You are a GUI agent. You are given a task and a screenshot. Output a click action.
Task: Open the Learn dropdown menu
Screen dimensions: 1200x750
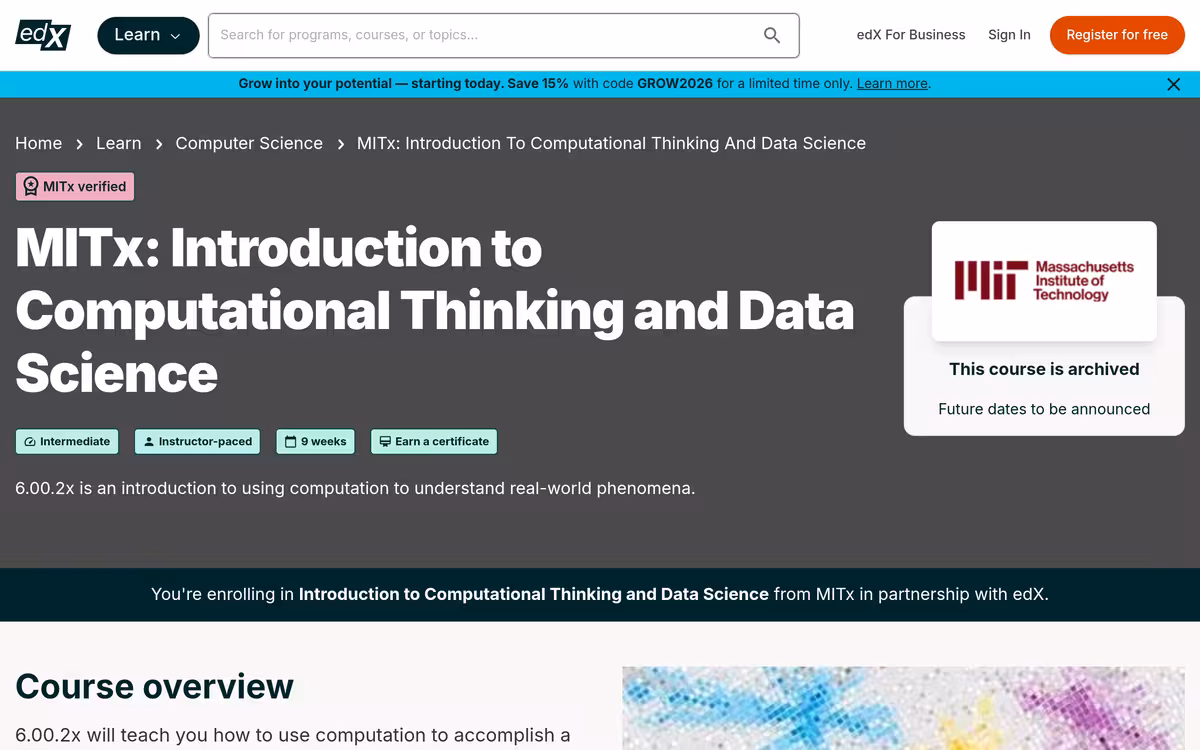point(147,35)
